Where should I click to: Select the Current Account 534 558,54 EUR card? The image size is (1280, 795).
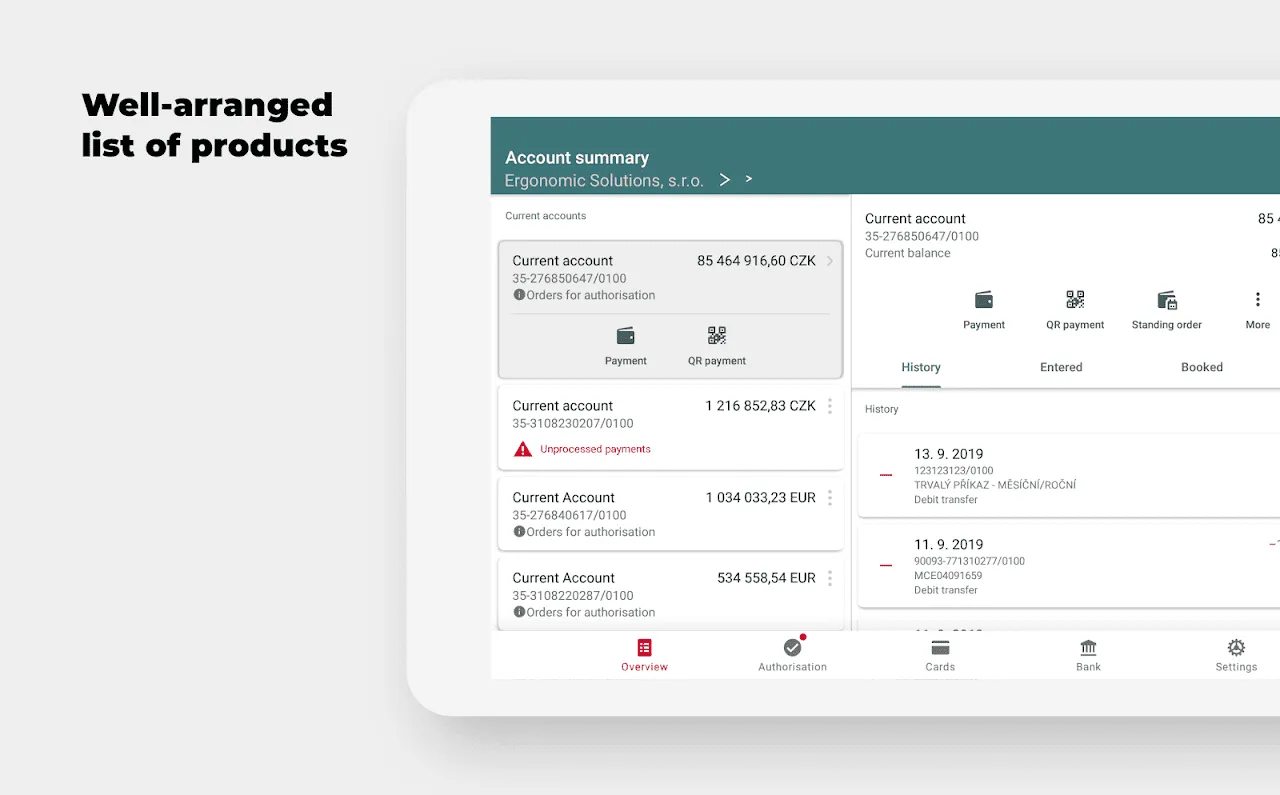670,593
